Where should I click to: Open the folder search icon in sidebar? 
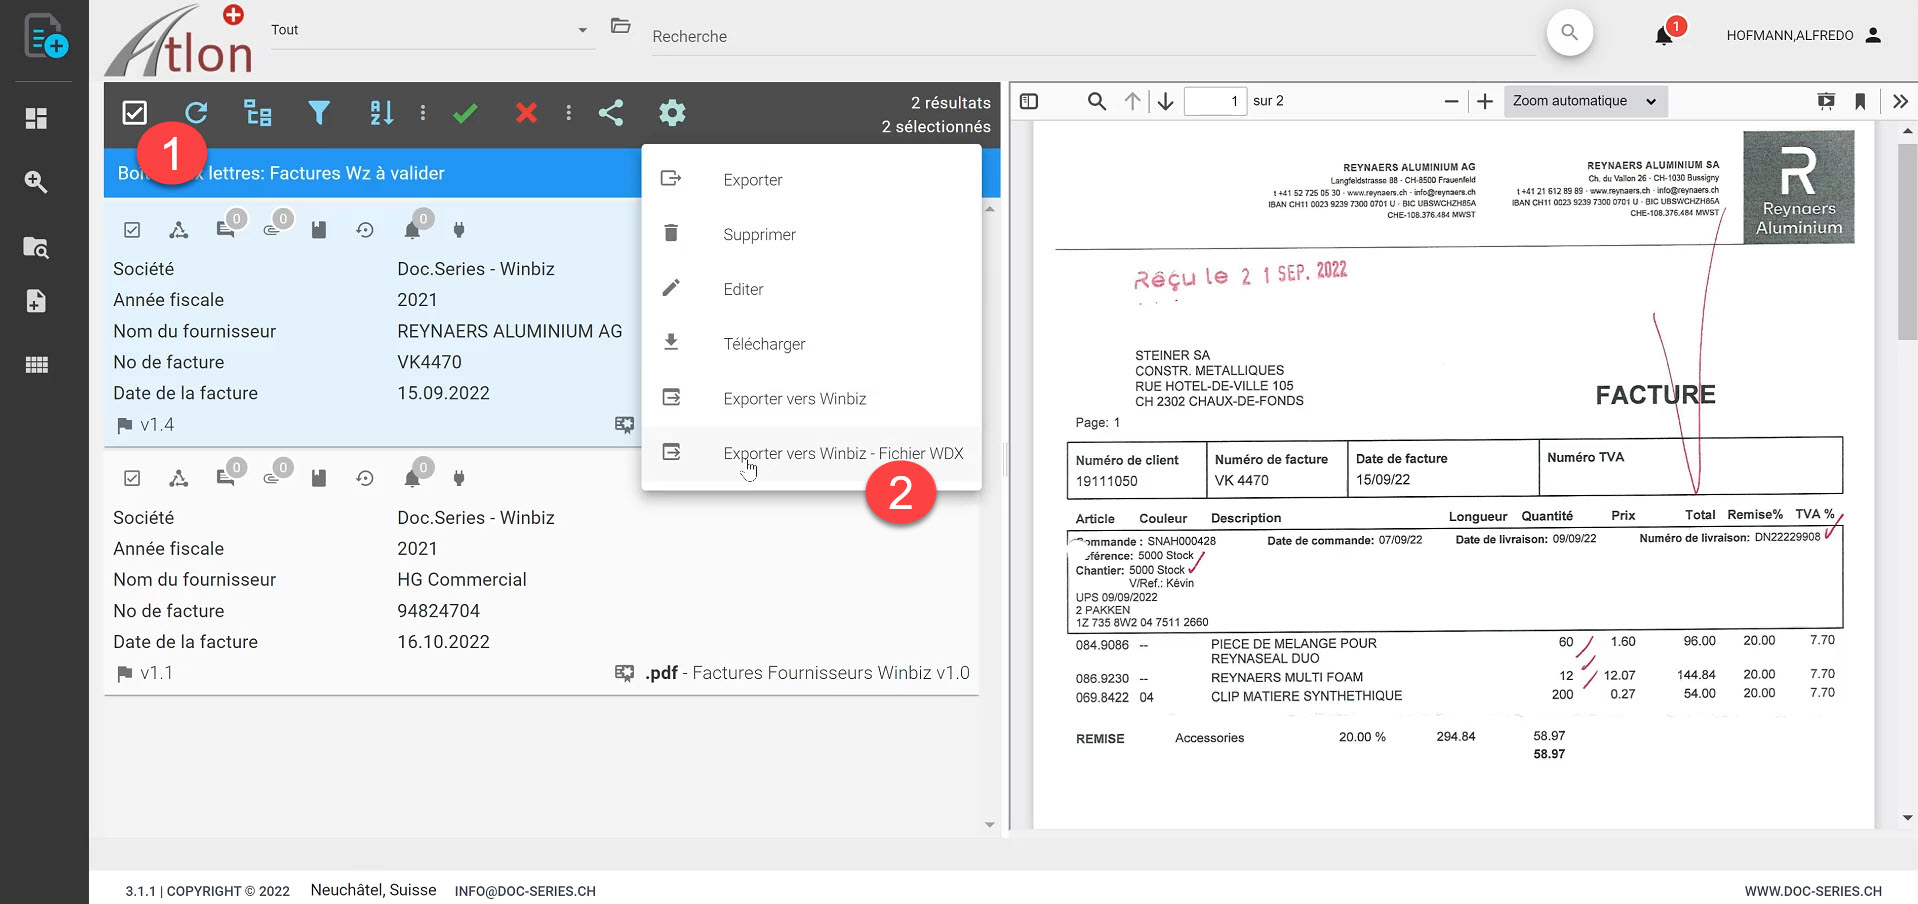(36, 247)
